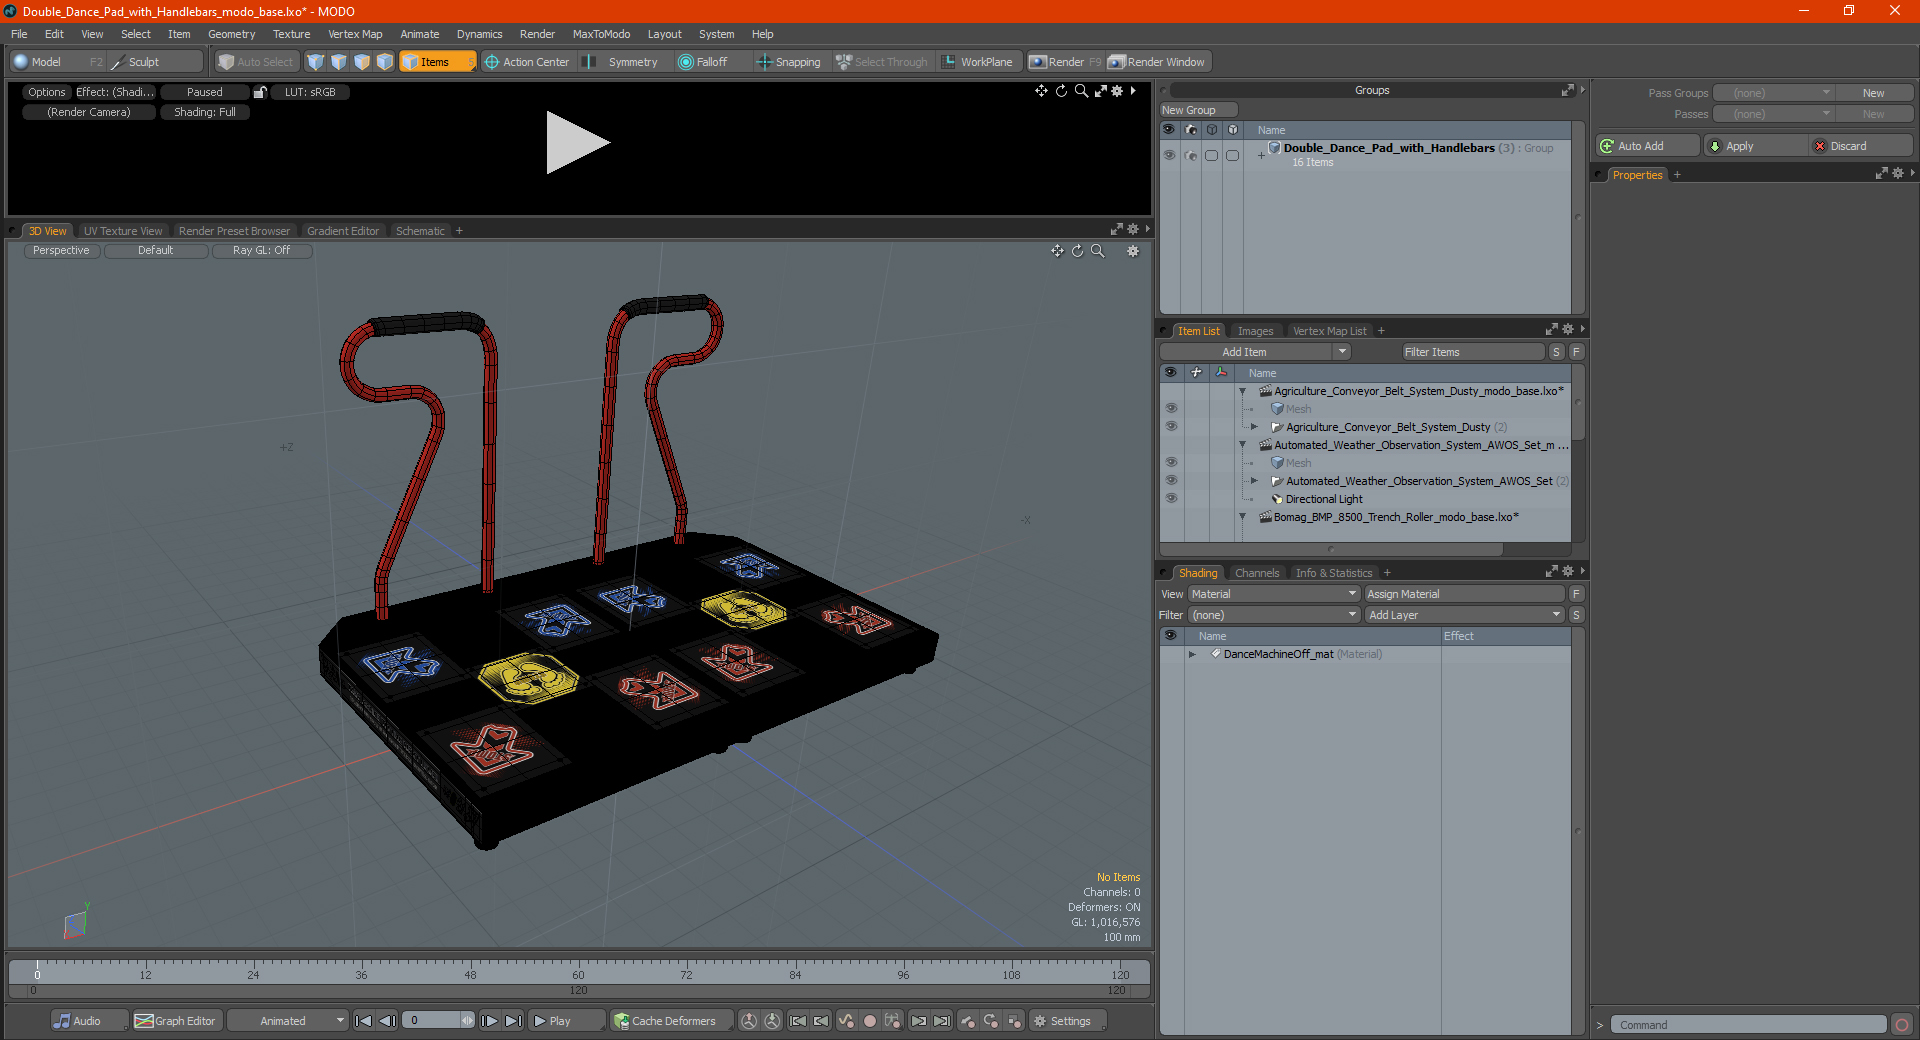Image resolution: width=1920 pixels, height=1040 pixels.
Task: Expand Automated_Weather_Observation_System_AWOS_Set group
Action: click(x=1255, y=481)
